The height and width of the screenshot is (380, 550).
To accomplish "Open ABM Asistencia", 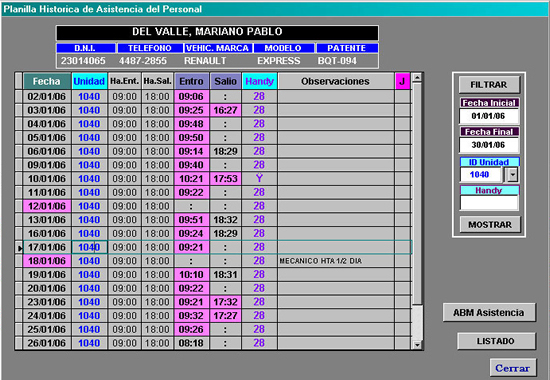I will (489, 312).
